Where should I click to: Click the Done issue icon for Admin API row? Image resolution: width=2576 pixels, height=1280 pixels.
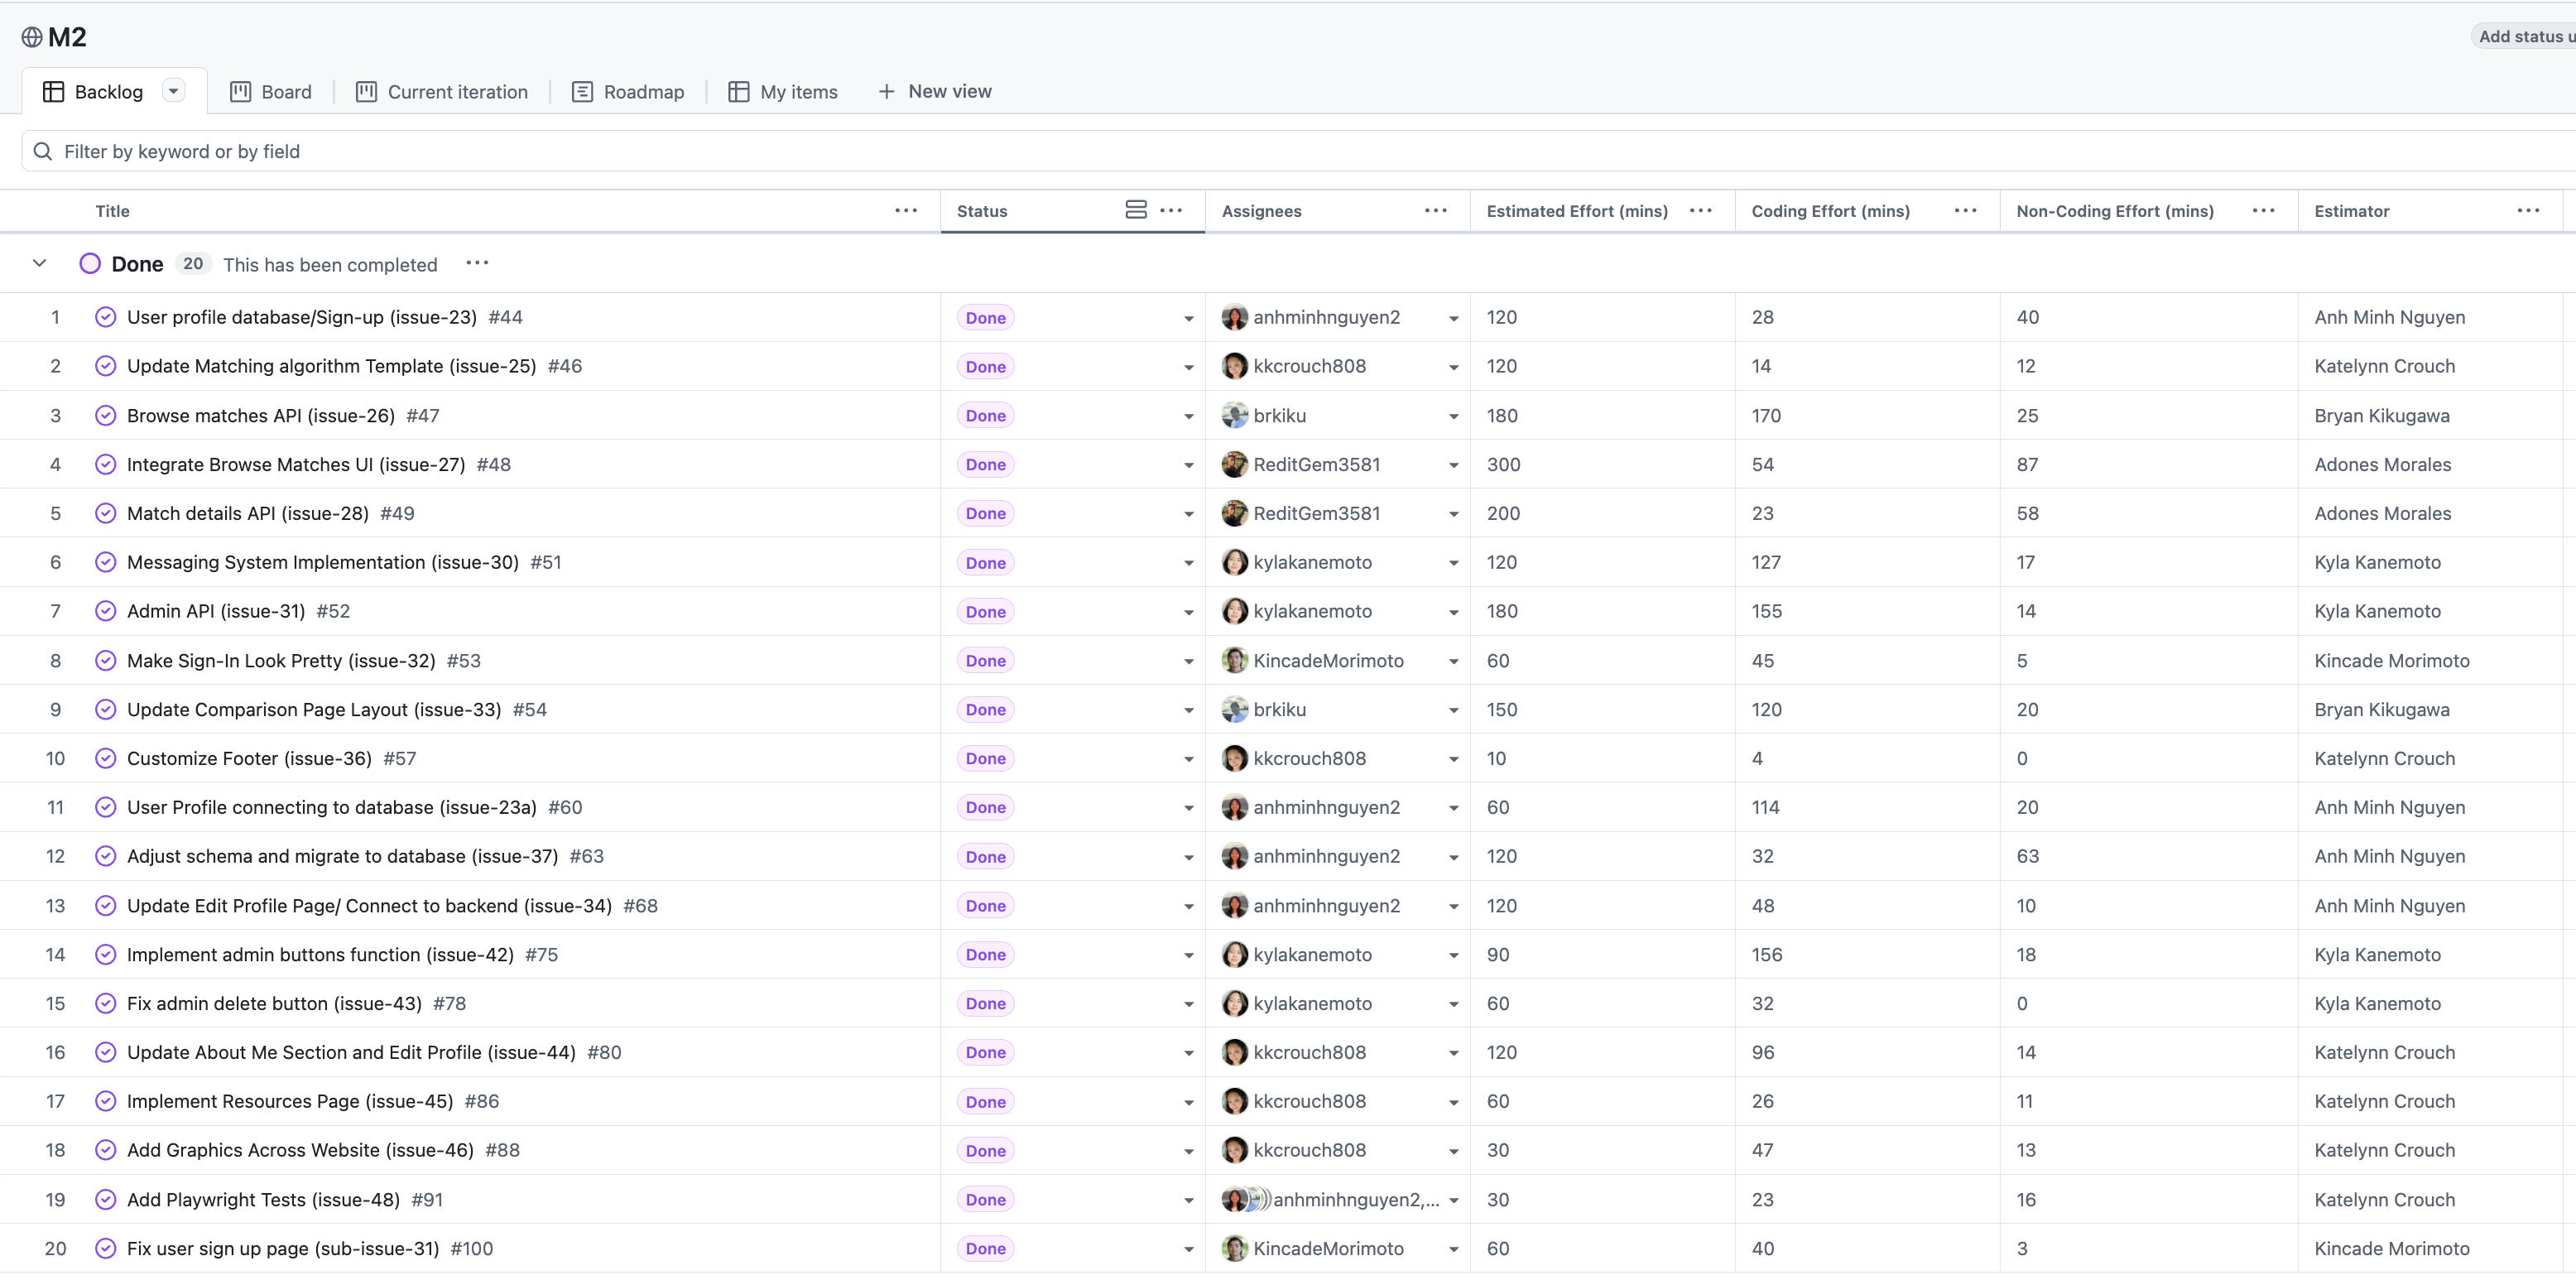pyautogui.click(x=105, y=611)
